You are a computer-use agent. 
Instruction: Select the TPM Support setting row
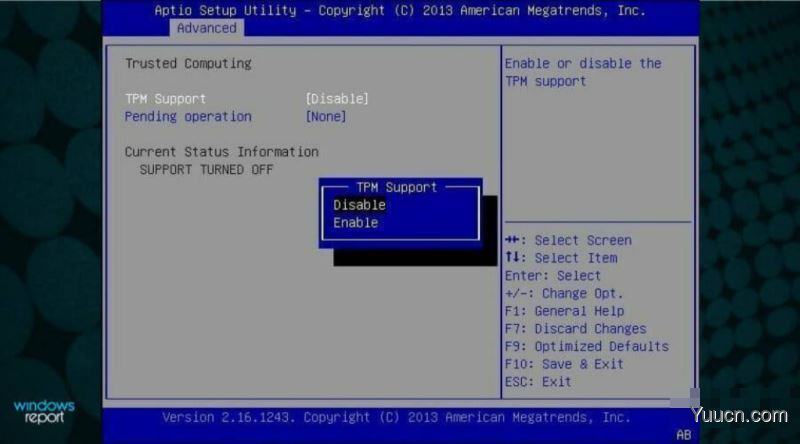(247, 98)
